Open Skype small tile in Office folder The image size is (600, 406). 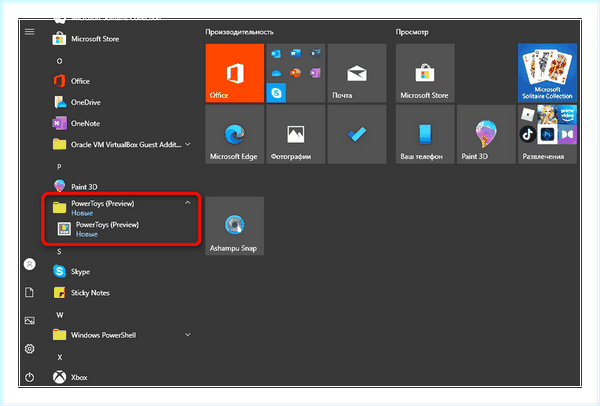click(x=276, y=93)
